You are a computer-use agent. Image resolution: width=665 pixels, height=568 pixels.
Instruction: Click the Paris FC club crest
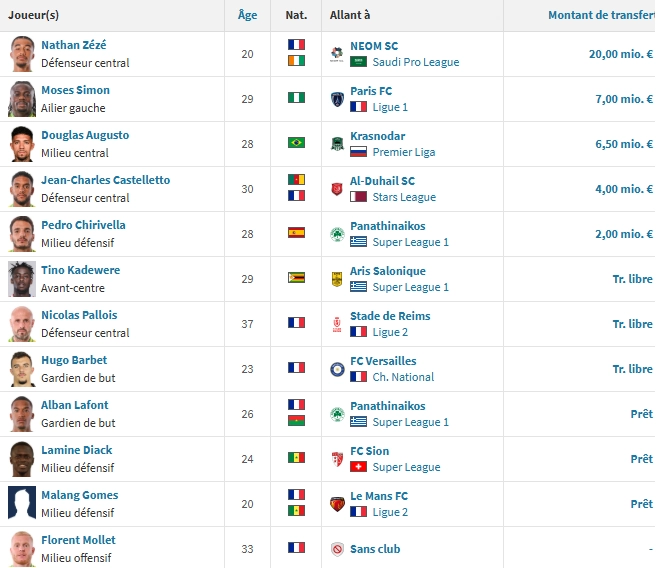tap(337, 98)
